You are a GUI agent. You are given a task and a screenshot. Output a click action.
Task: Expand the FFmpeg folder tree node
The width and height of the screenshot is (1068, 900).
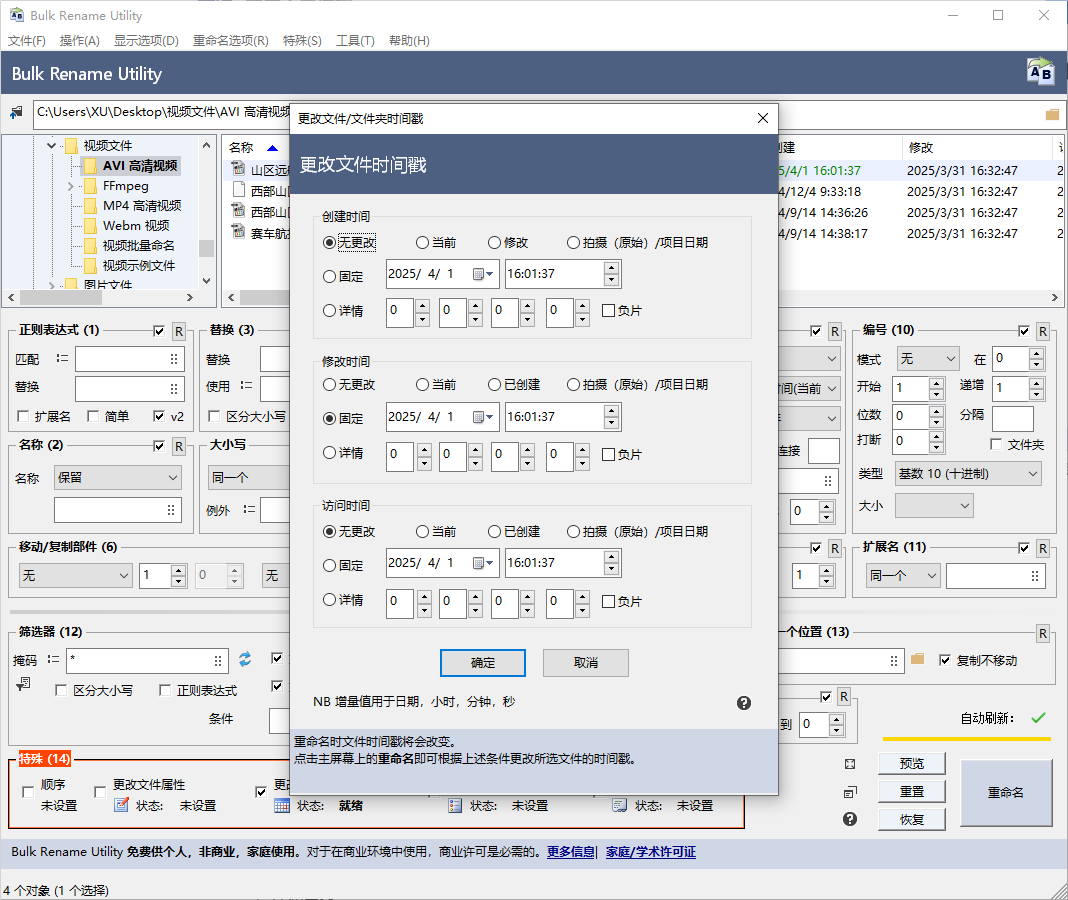click(70, 186)
